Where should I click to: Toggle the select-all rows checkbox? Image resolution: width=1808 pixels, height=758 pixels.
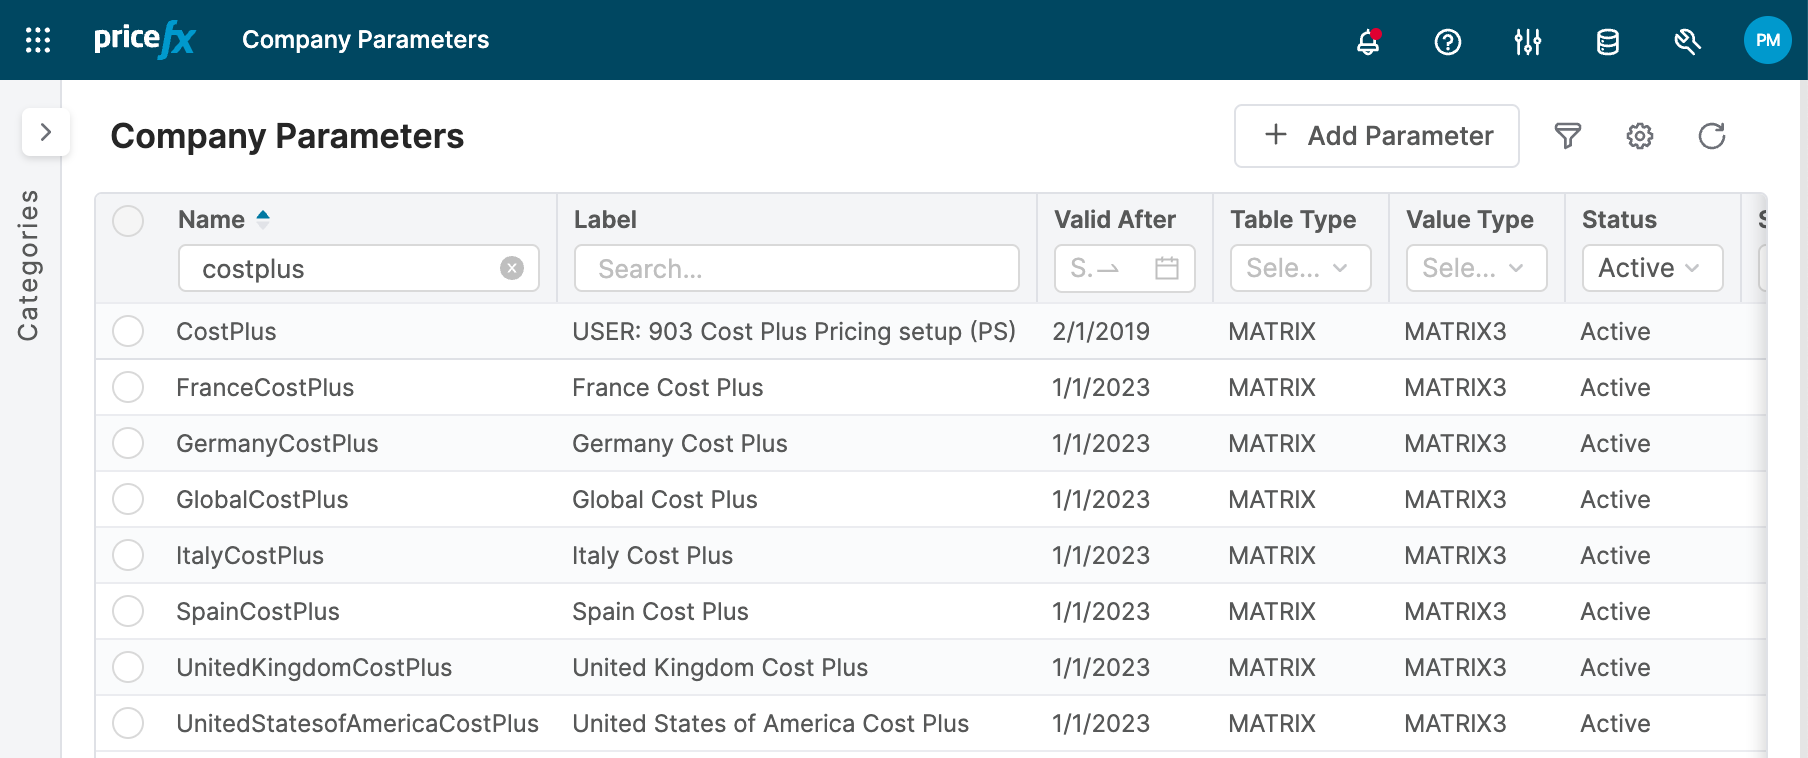pos(128,221)
